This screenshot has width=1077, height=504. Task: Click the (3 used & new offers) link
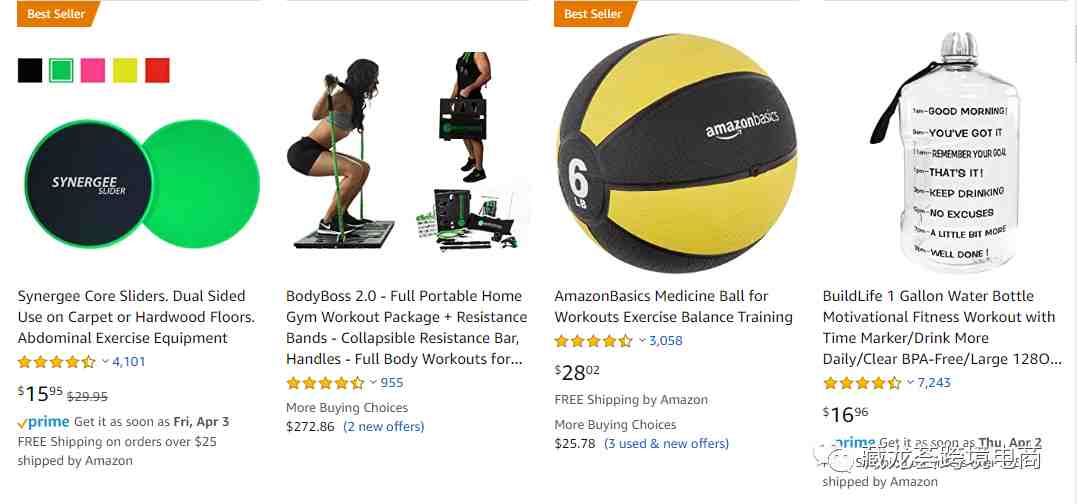tap(666, 444)
